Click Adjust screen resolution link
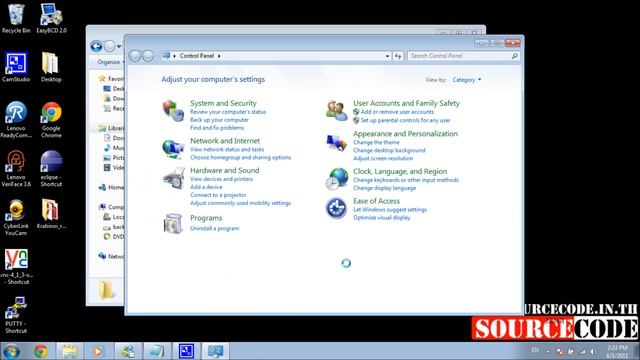This screenshot has width=640, height=360. pyautogui.click(x=383, y=158)
